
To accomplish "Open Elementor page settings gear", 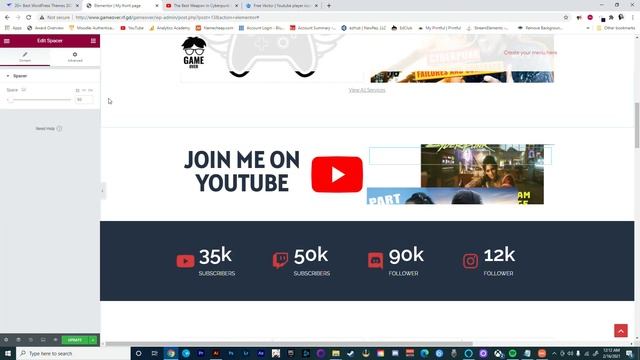I will tap(6, 340).
